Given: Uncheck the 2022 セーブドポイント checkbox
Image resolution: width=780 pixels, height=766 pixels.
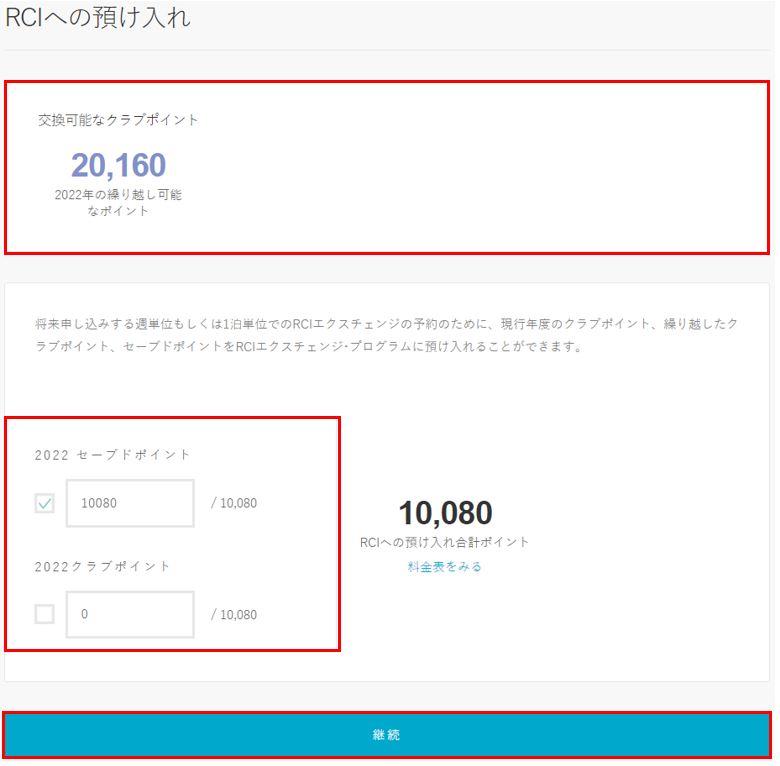Looking at the screenshot, I should (45, 503).
